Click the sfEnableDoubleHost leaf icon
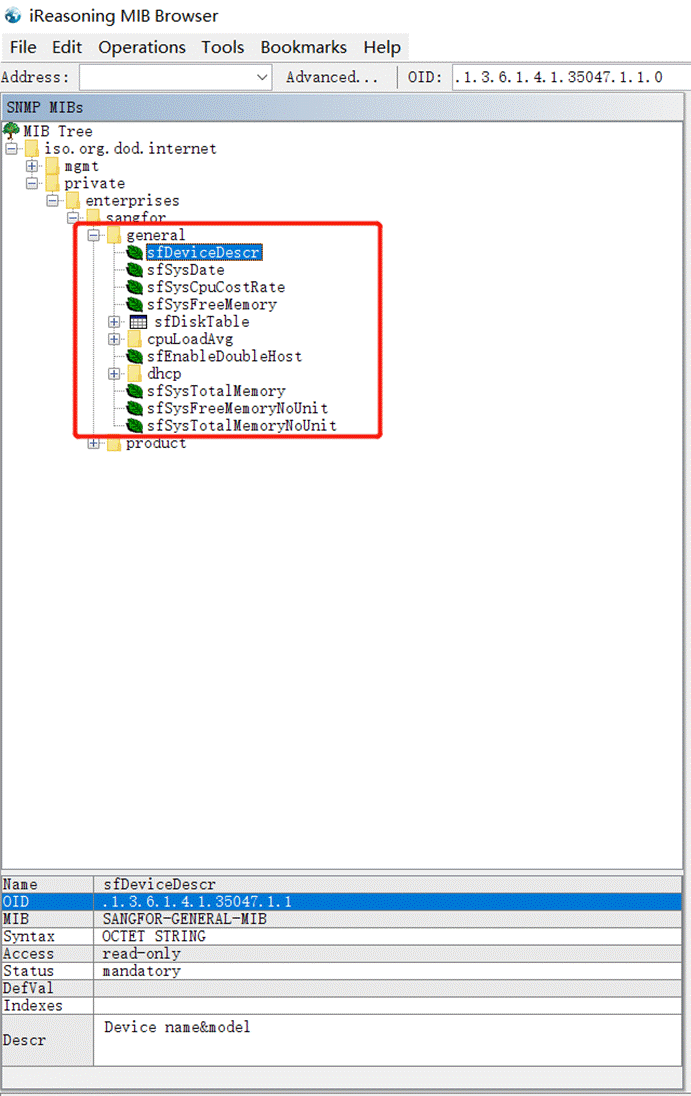The image size is (691, 1096). (x=135, y=356)
